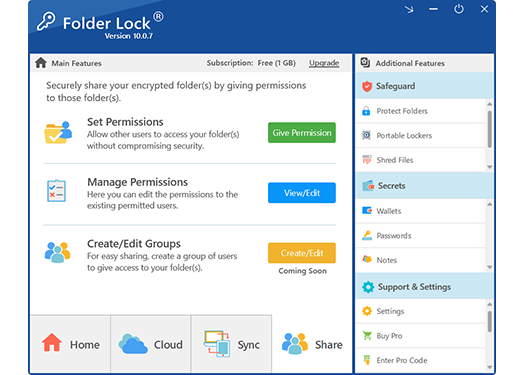Image resolution: width=525 pixels, height=375 pixels.
Task: Click the Passwords key icon
Action: (367, 235)
